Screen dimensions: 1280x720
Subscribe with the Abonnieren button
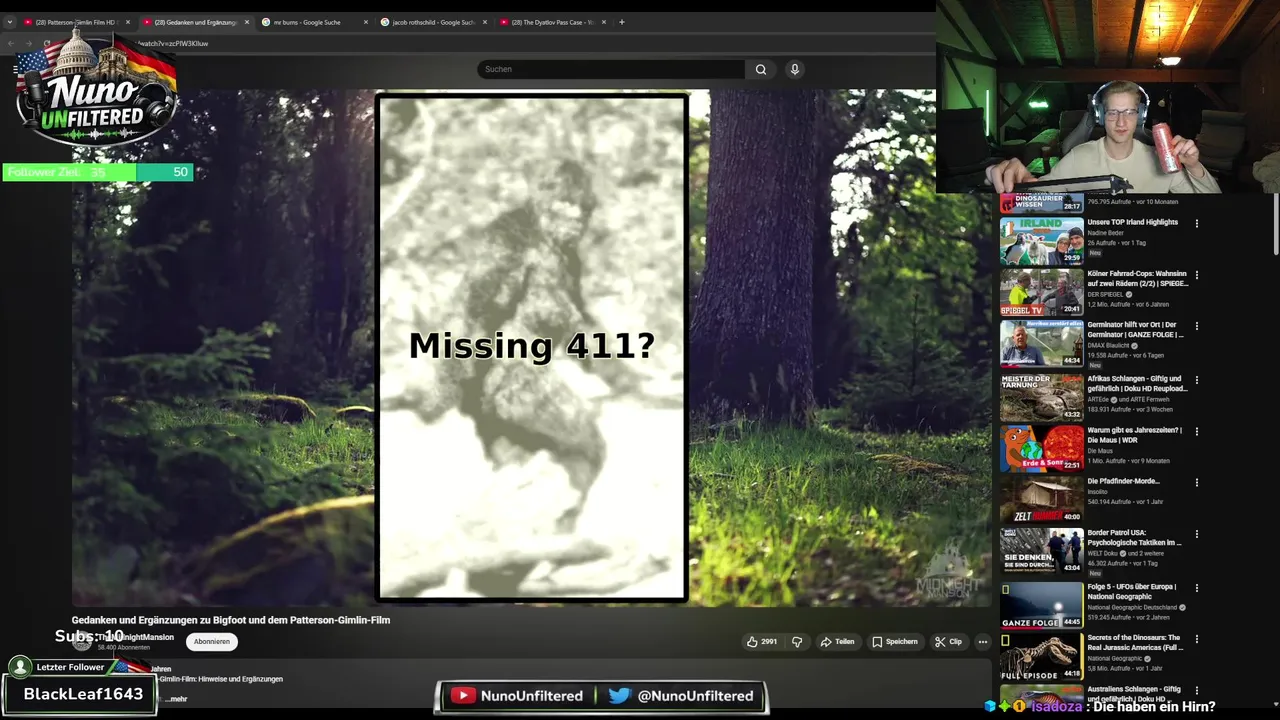(x=212, y=642)
